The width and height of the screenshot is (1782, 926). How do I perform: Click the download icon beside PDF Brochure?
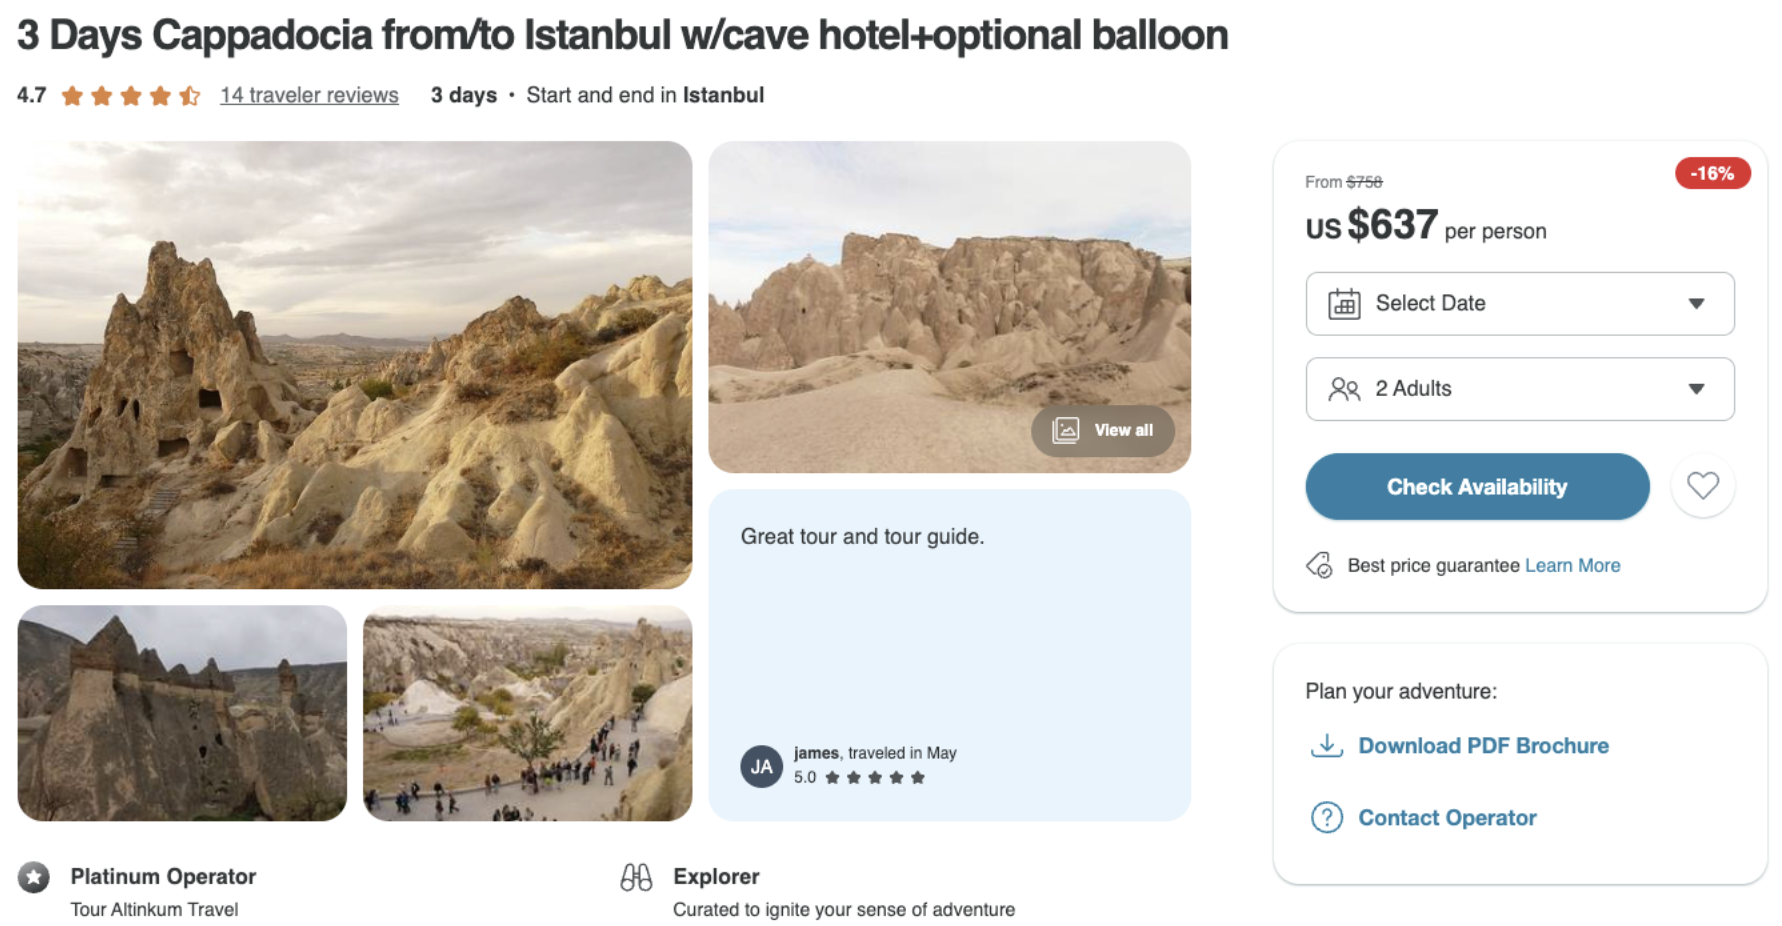pos(1326,746)
